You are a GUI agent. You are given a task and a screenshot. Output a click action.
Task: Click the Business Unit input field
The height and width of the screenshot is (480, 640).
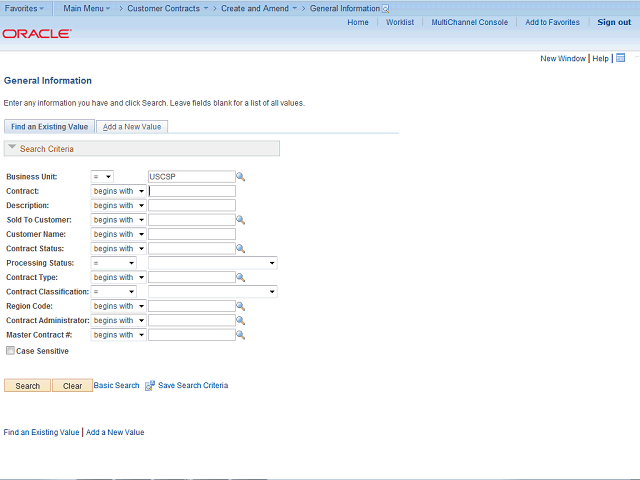[x=192, y=177]
